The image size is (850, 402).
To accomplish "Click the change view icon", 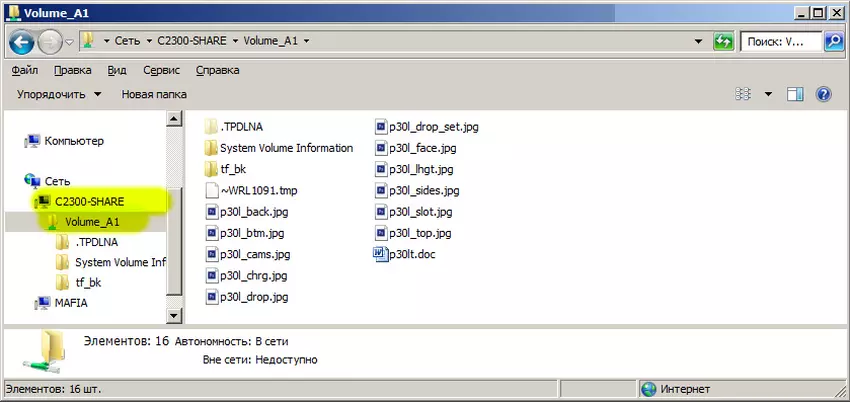I will click(x=743, y=94).
